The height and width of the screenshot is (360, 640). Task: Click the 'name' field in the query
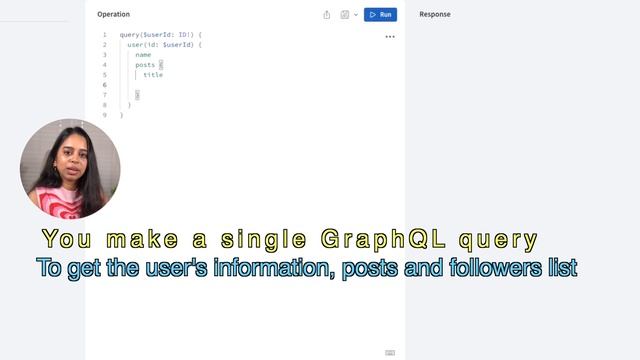pos(143,55)
